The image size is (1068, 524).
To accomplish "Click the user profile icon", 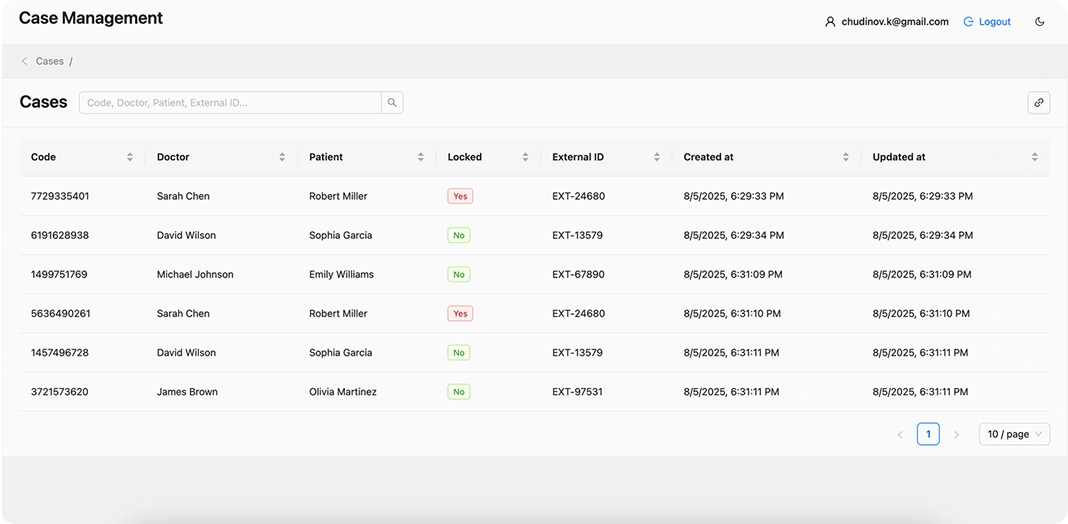I will pos(830,22).
